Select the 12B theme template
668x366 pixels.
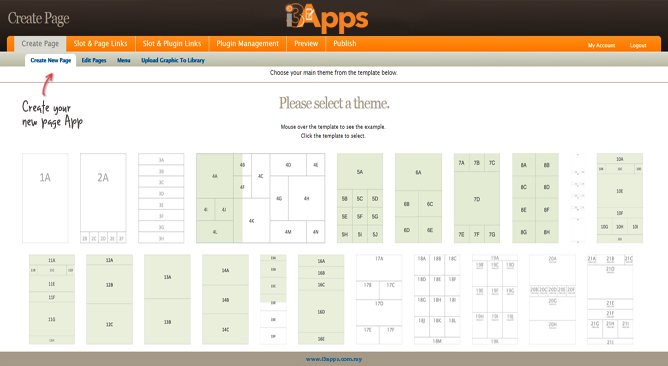pyautogui.click(x=109, y=300)
